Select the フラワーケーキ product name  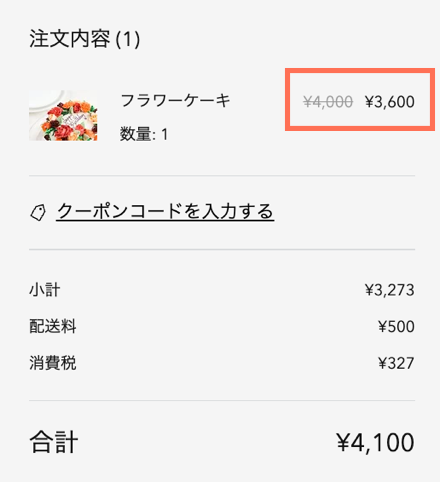(175, 100)
